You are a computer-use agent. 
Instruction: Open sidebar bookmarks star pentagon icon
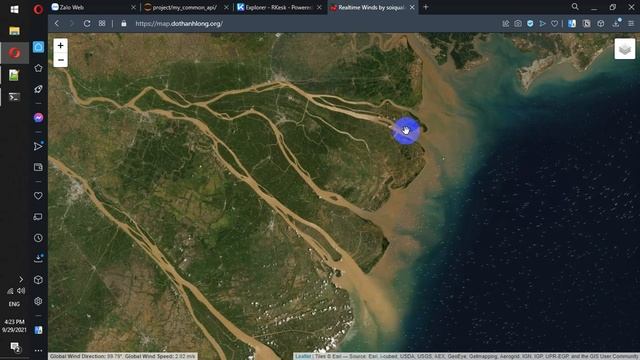[x=38, y=68]
